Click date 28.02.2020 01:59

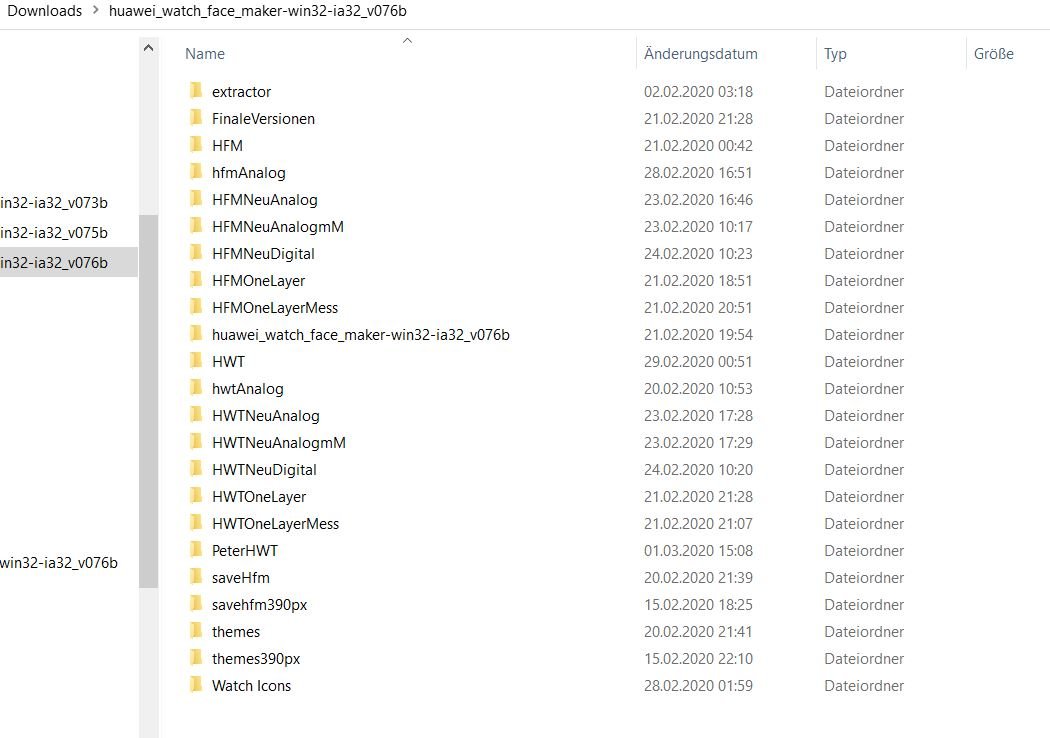[x=698, y=686]
